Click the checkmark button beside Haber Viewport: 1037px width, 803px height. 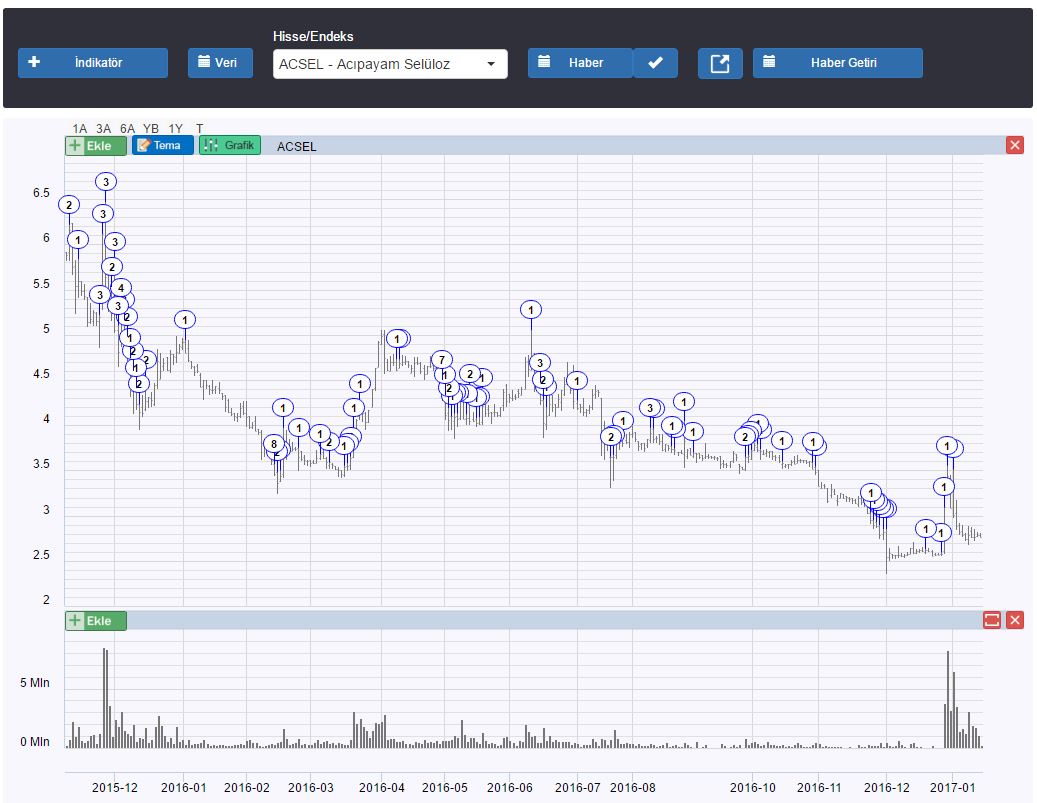(655, 63)
